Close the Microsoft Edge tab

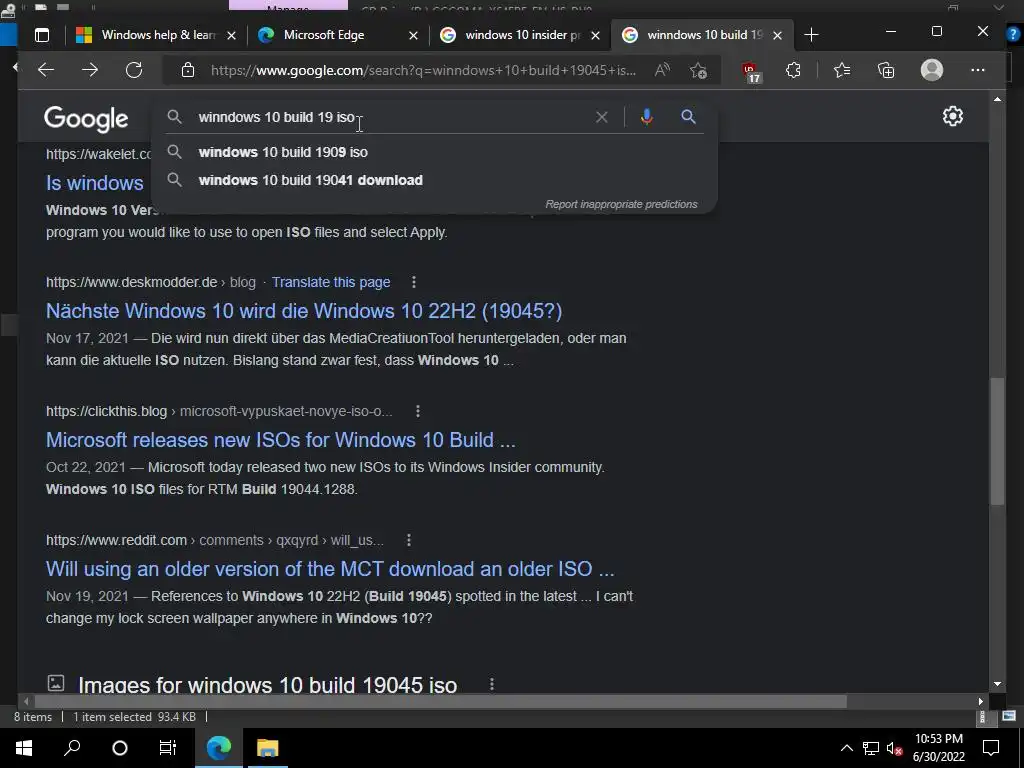pyautogui.click(x=413, y=35)
